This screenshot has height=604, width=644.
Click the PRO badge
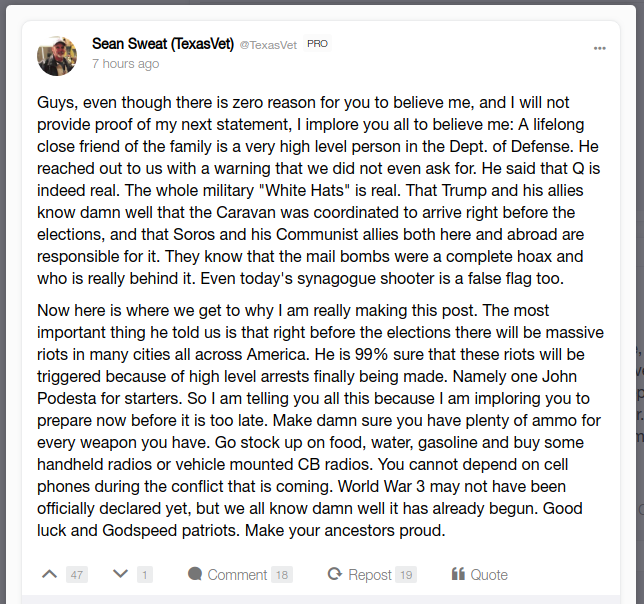(x=317, y=44)
